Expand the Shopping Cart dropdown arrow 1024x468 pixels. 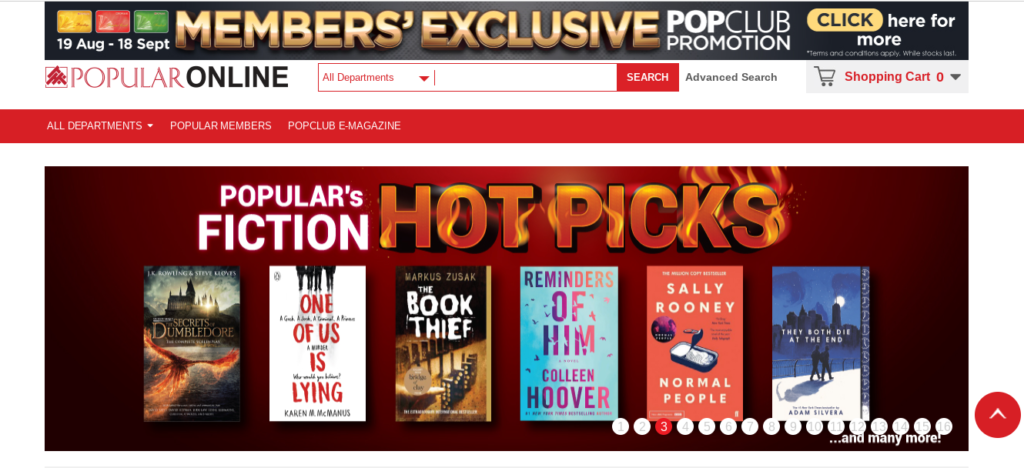(x=955, y=77)
